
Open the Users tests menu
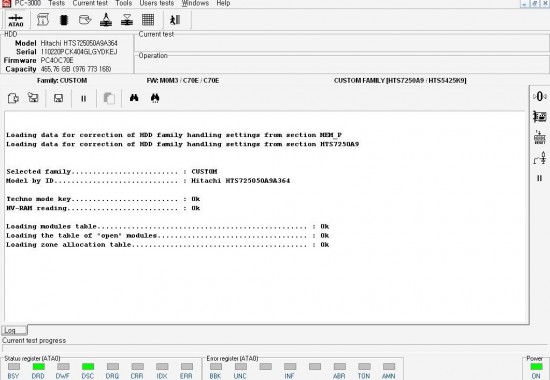pos(157,3)
